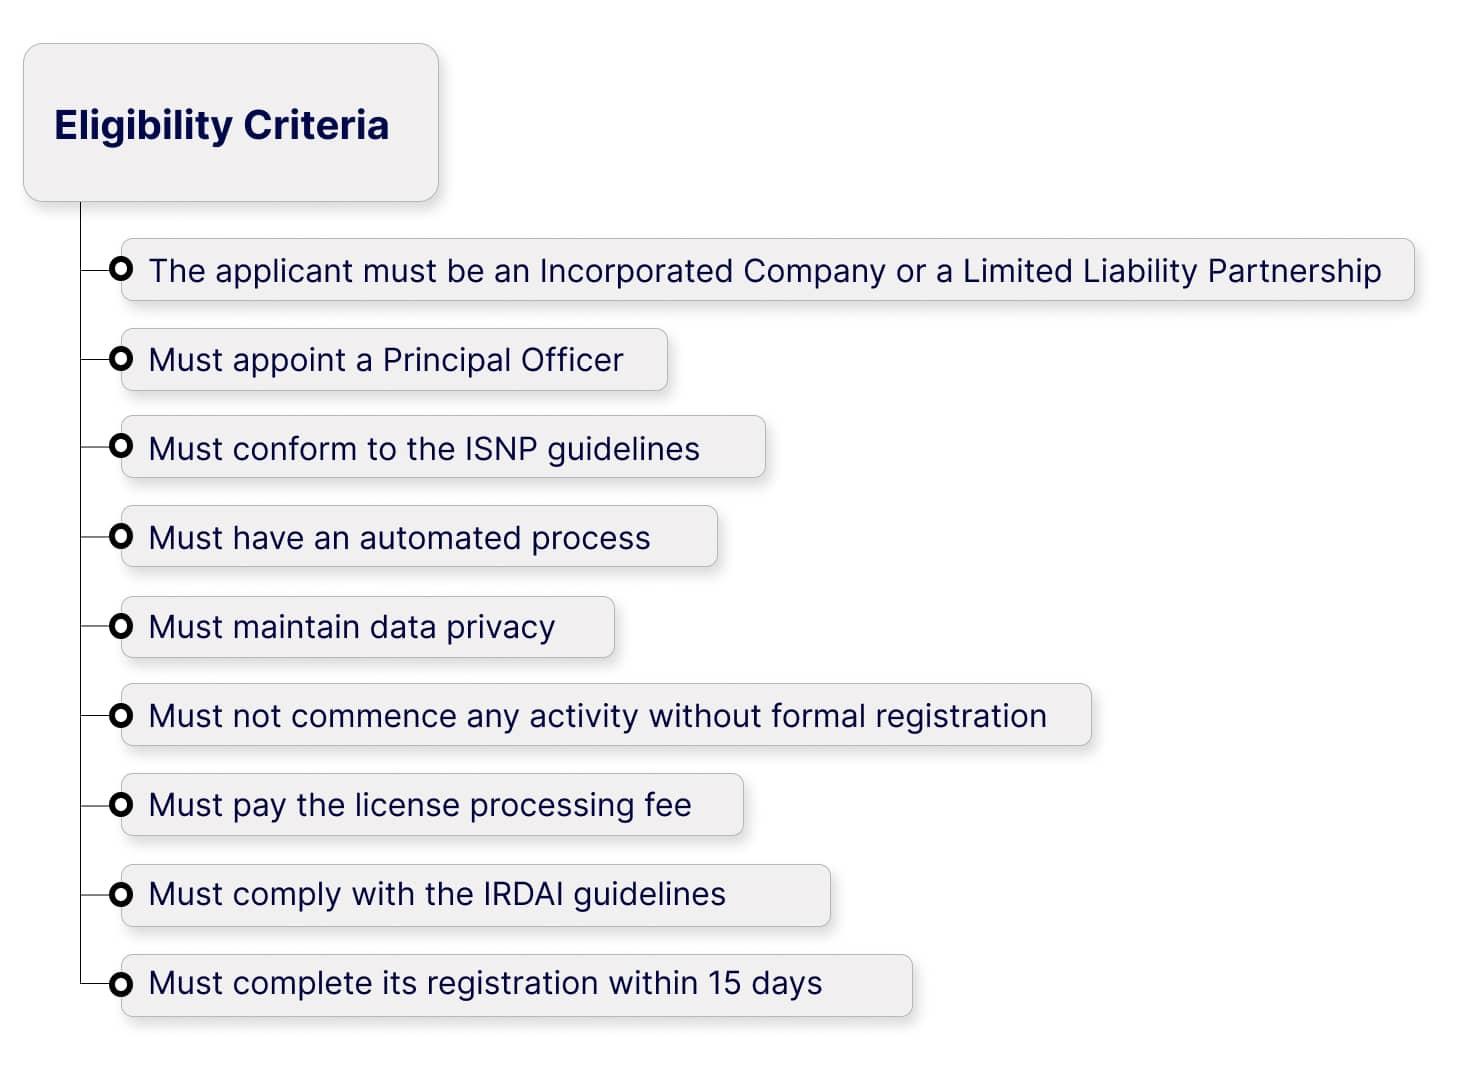Click the Eligibility Criteria heading box
Screen dimensions: 1457x1072
point(230,123)
